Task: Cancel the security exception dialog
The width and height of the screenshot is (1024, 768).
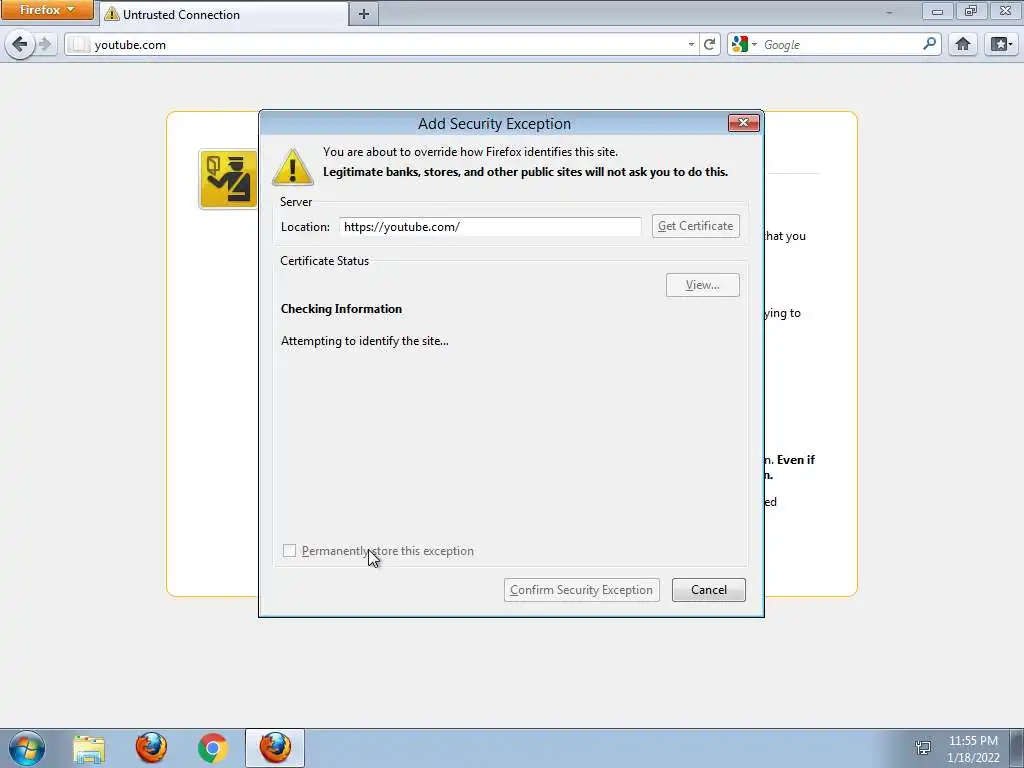Action: coord(709,590)
